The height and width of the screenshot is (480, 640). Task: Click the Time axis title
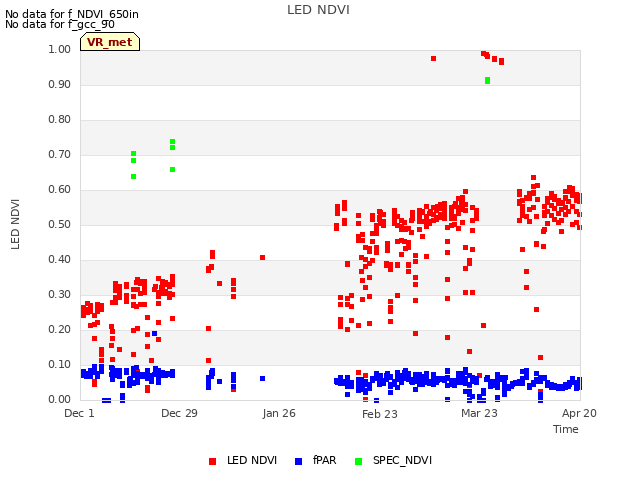tap(565, 429)
